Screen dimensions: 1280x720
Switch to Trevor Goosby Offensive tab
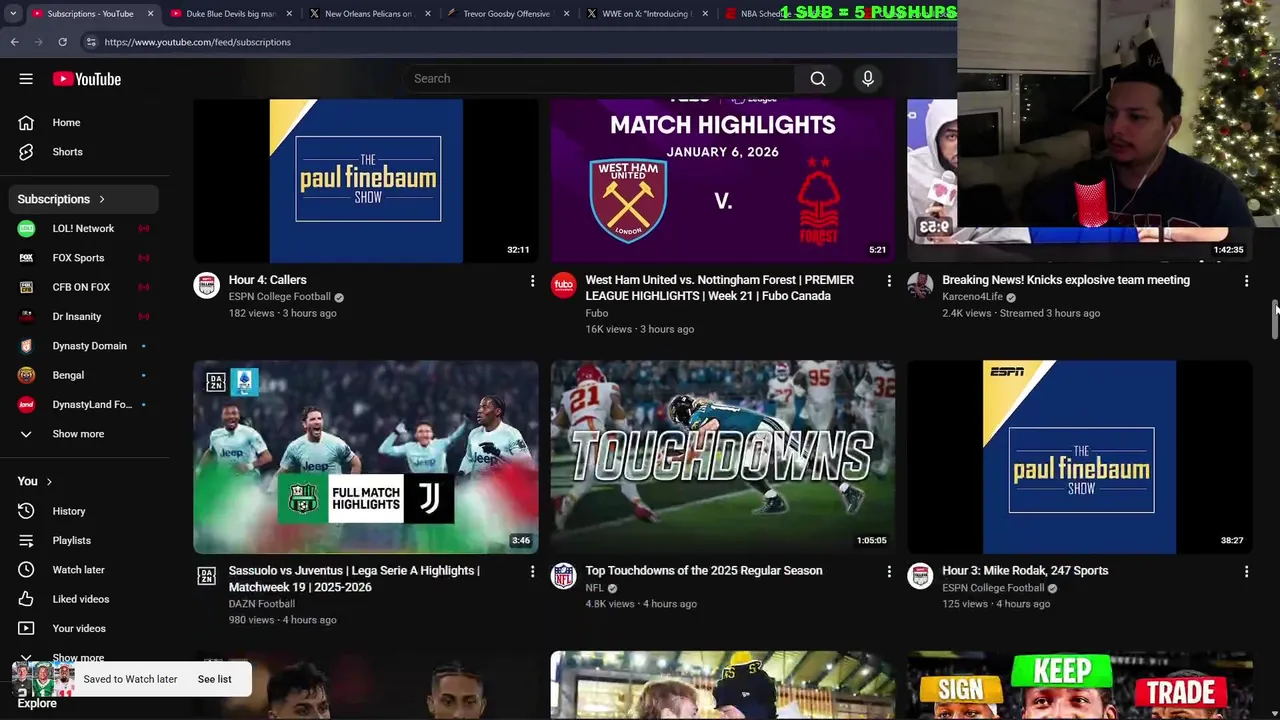[506, 14]
